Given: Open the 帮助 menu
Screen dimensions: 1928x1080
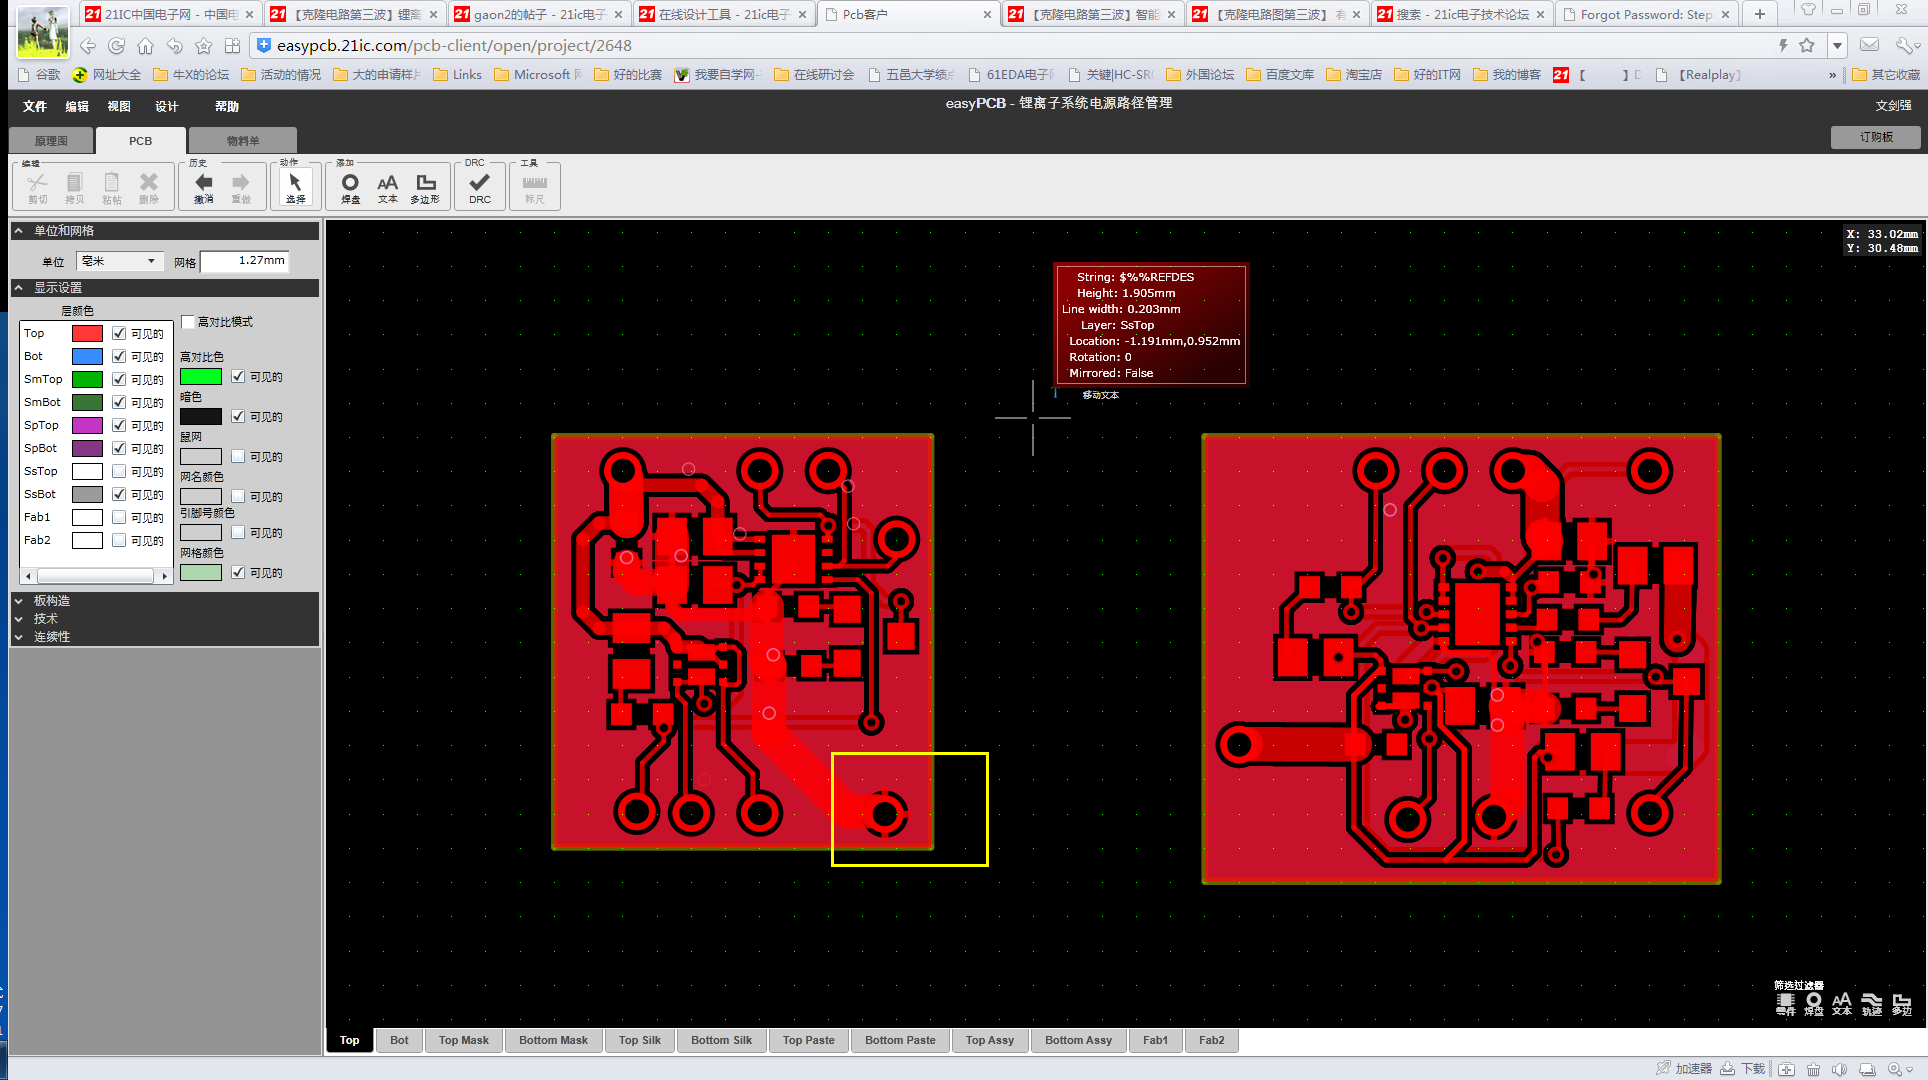Looking at the screenshot, I should [227, 106].
